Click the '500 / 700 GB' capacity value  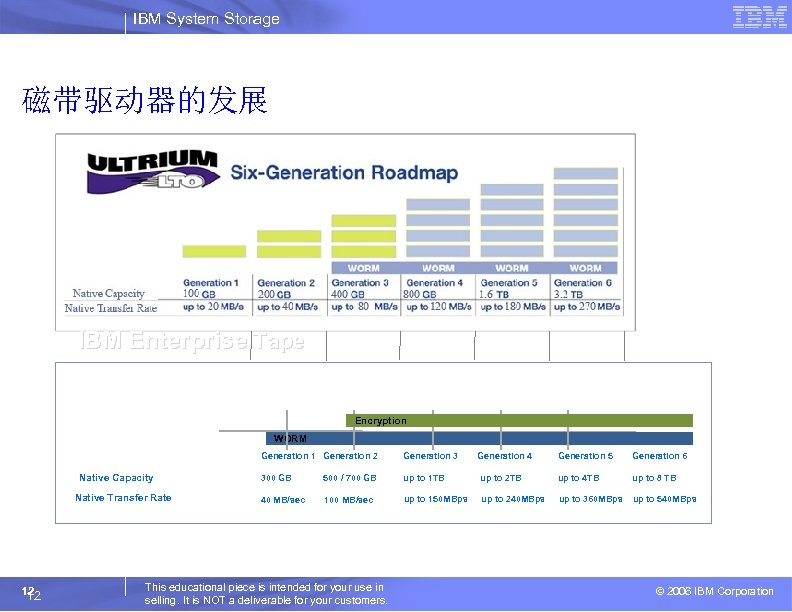pos(350,478)
